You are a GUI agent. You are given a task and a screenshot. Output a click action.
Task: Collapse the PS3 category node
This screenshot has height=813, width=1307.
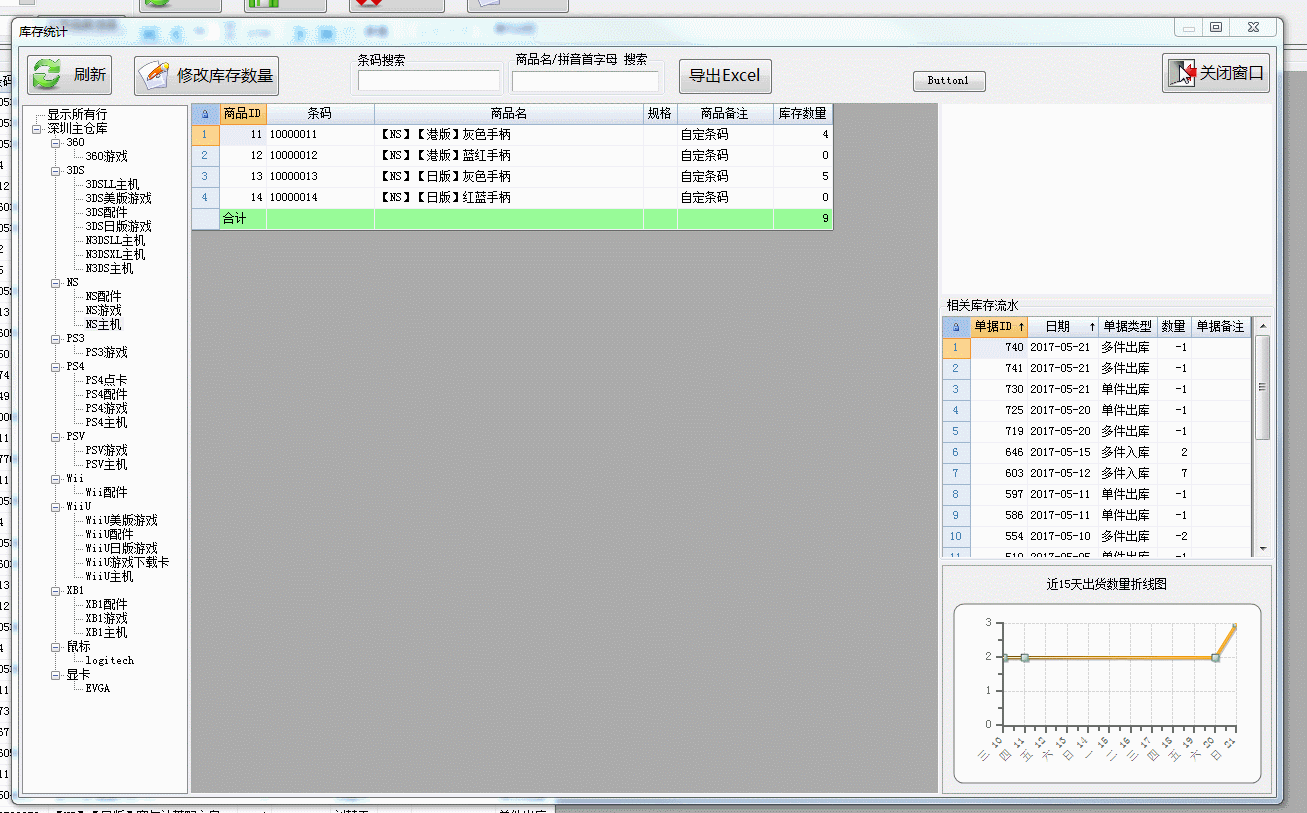(x=57, y=339)
